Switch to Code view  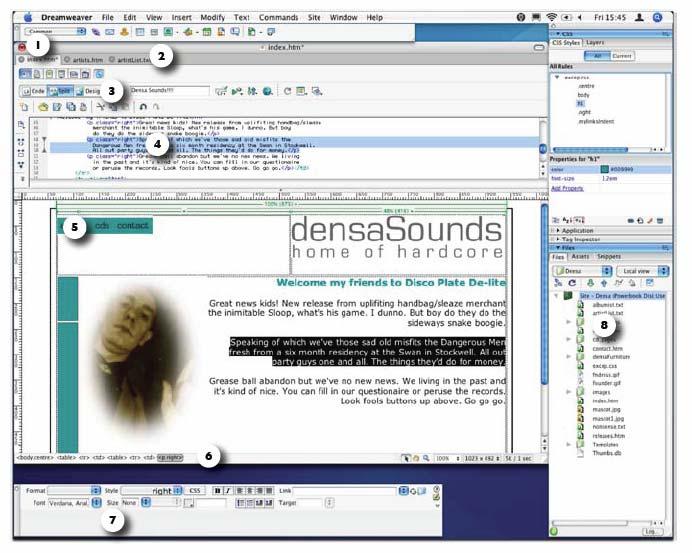click(34, 91)
